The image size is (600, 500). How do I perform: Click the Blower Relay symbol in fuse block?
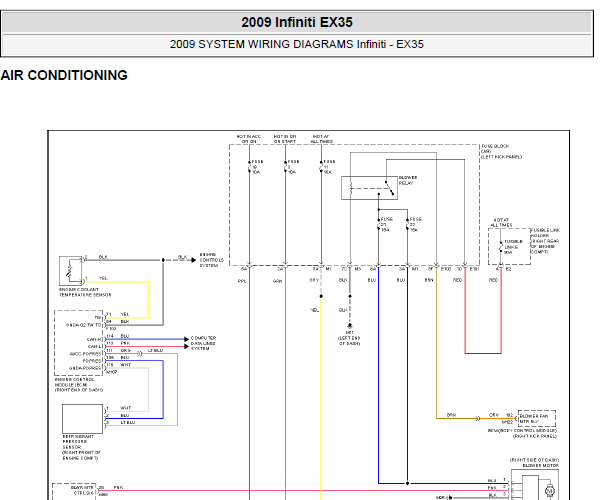[x=369, y=187]
